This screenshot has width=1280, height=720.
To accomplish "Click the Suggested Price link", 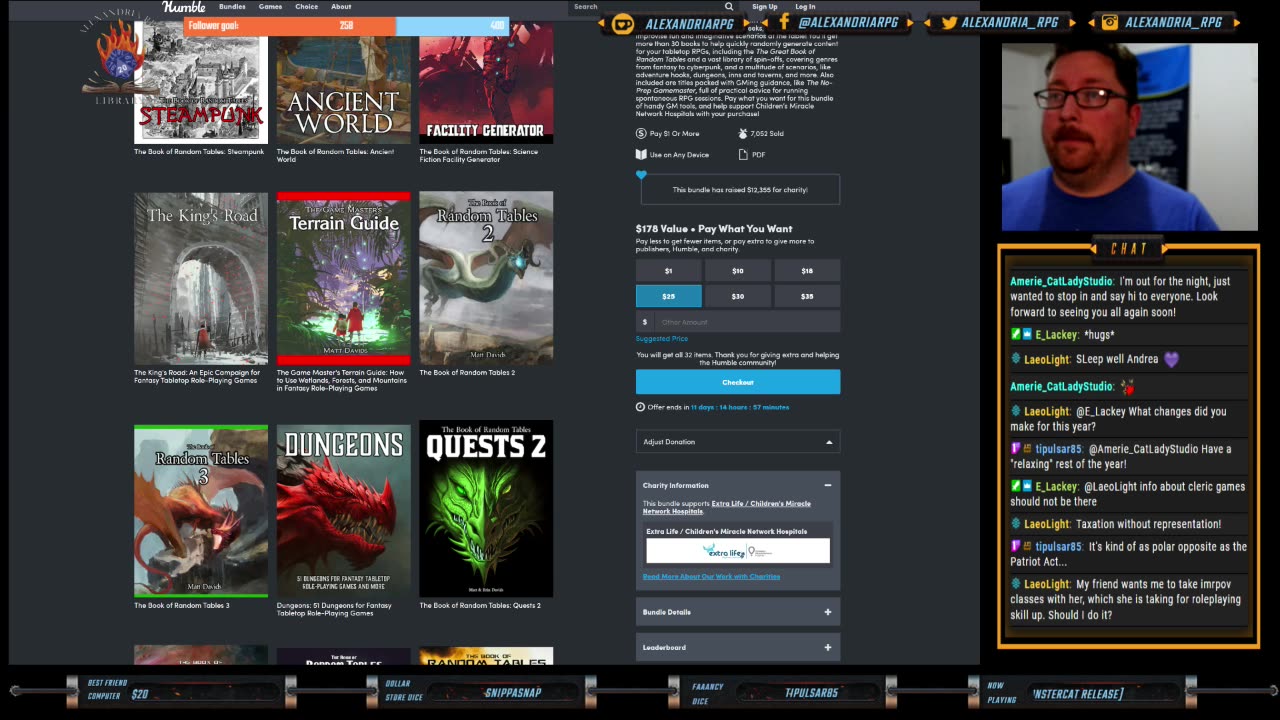I will tap(662, 339).
